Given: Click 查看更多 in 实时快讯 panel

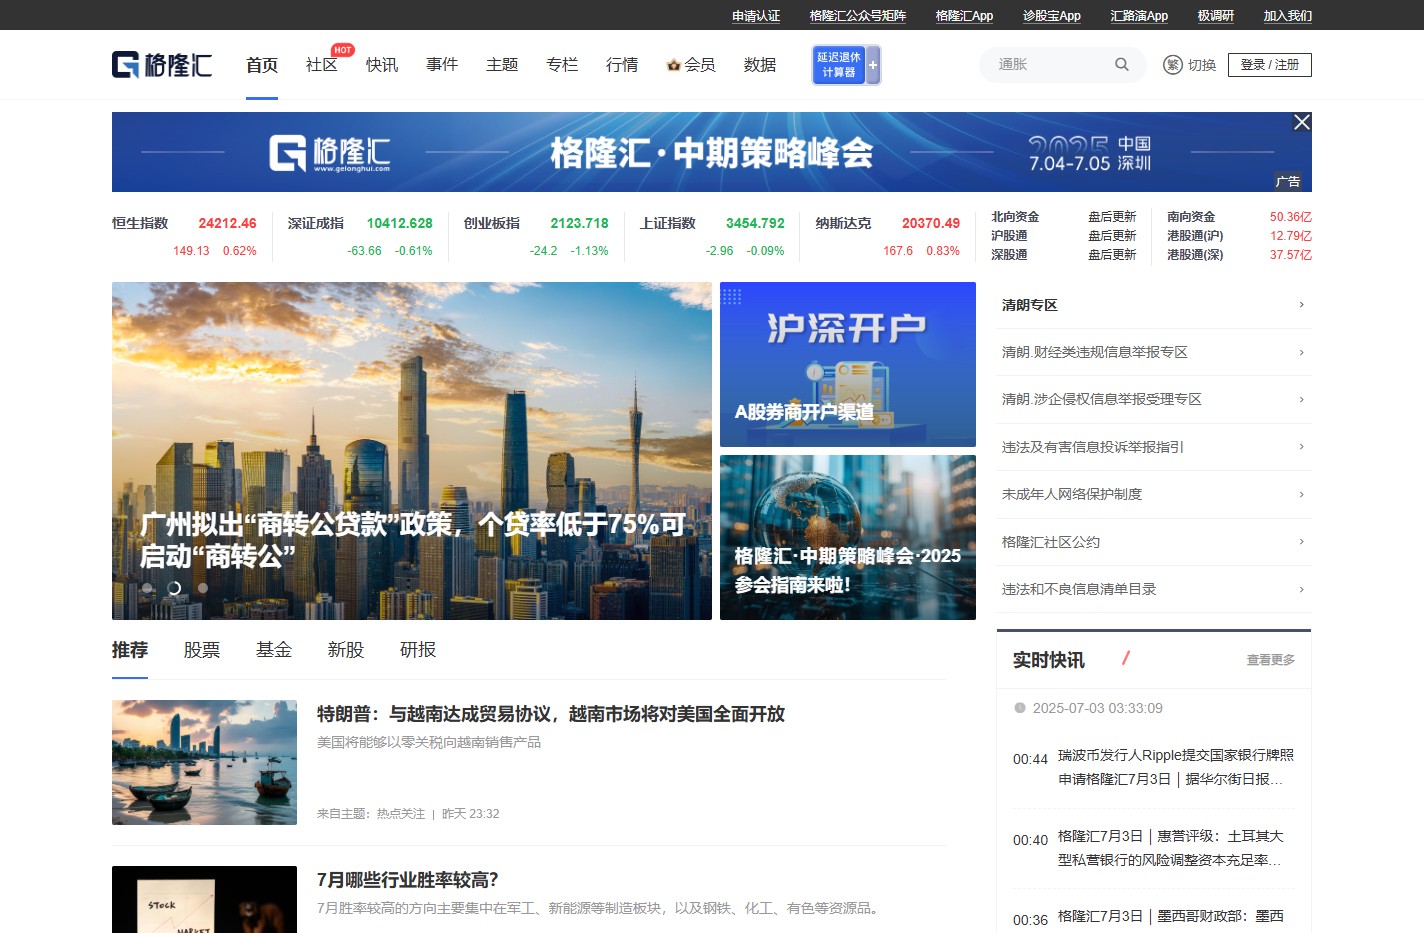Looking at the screenshot, I should pyautogui.click(x=1271, y=660).
